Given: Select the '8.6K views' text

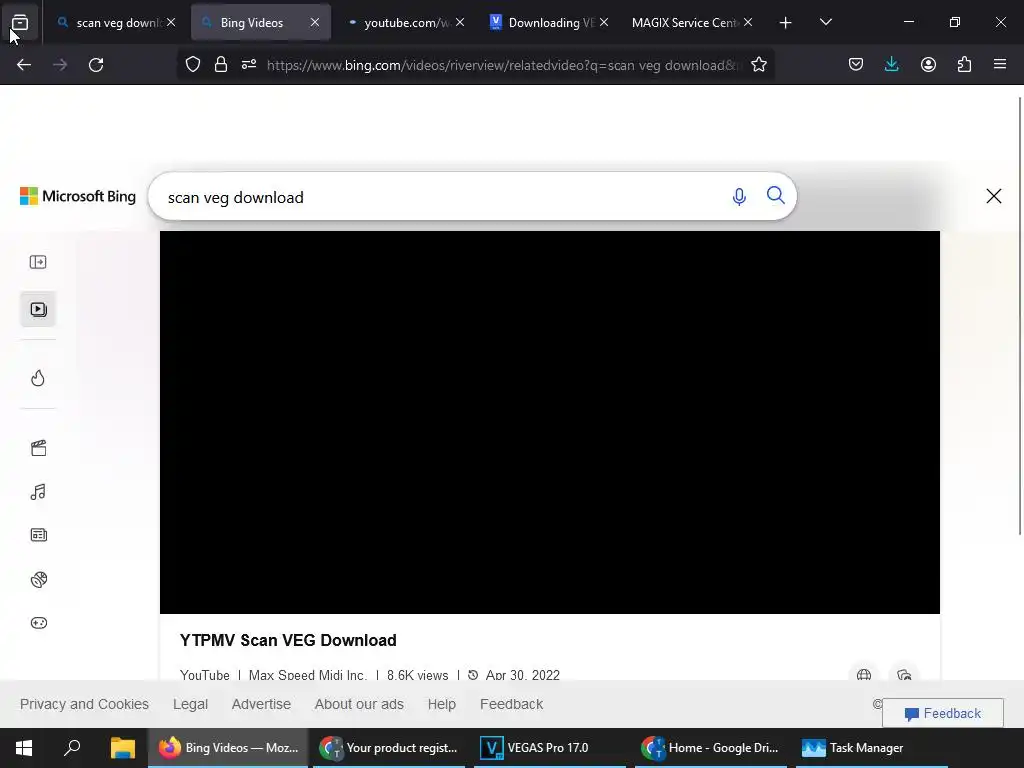Looking at the screenshot, I should pyautogui.click(x=417, y=675).
